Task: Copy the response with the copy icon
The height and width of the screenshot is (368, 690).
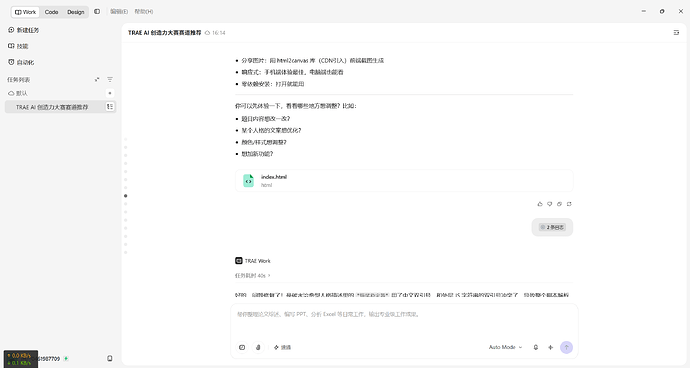Action: pyautogui.click(x=559, y=204)
